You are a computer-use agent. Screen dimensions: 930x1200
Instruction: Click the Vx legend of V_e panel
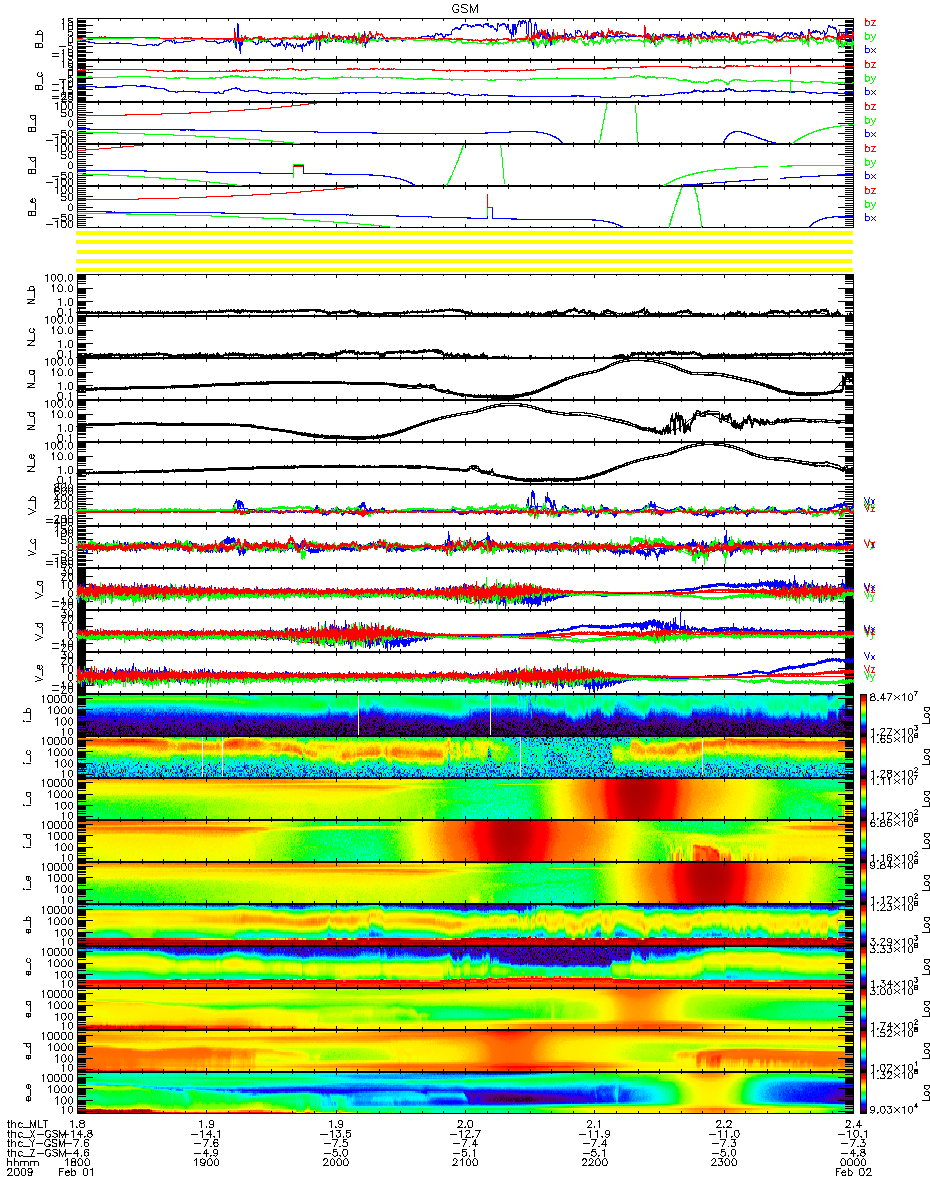pos(870,657)
